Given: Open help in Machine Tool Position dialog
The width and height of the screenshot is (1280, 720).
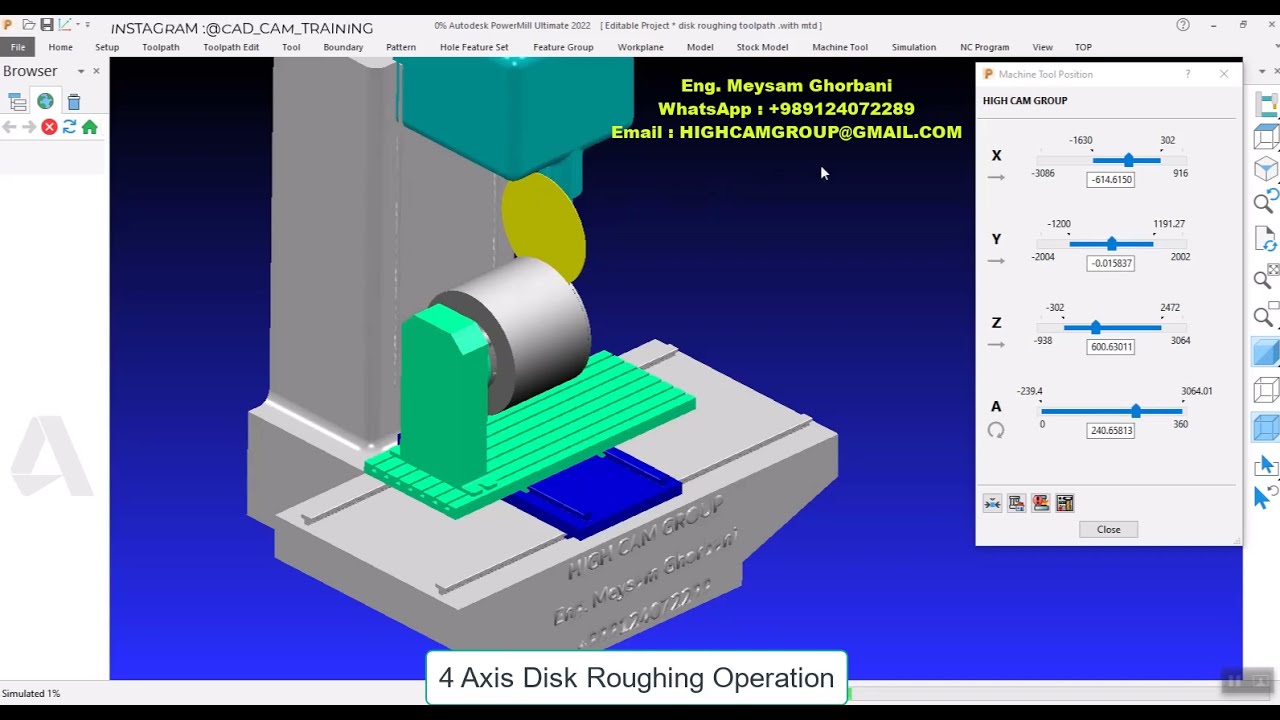Looking at the screenshot, I should (1188, 74).
